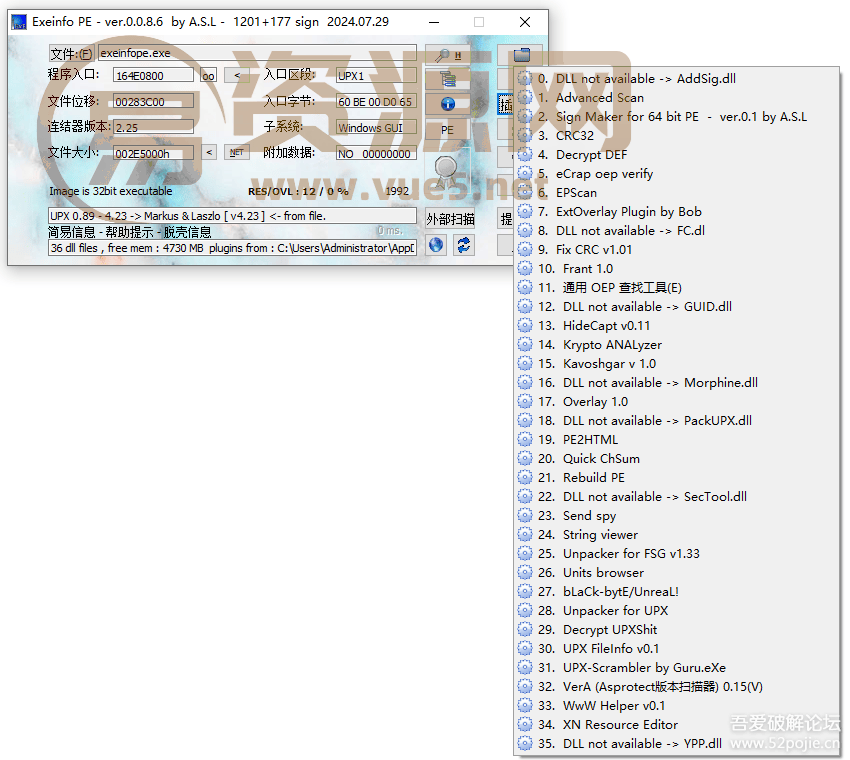Click the blue refresh arrows icon
850x760 pixels.
[x=464, y=245]
